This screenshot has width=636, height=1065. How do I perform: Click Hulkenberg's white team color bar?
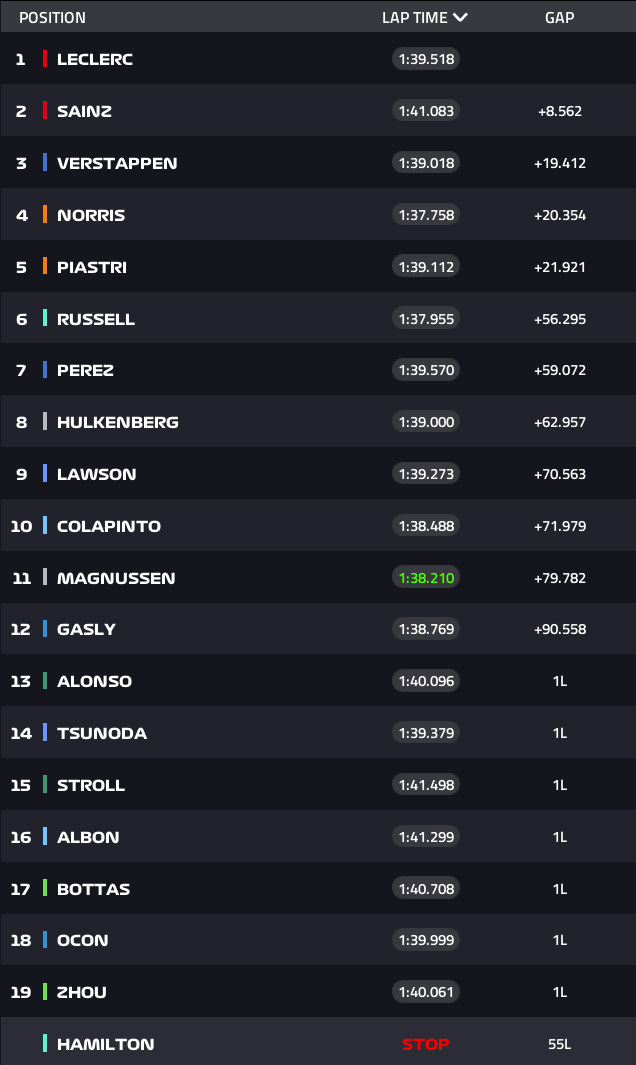[x=45, y=421]
